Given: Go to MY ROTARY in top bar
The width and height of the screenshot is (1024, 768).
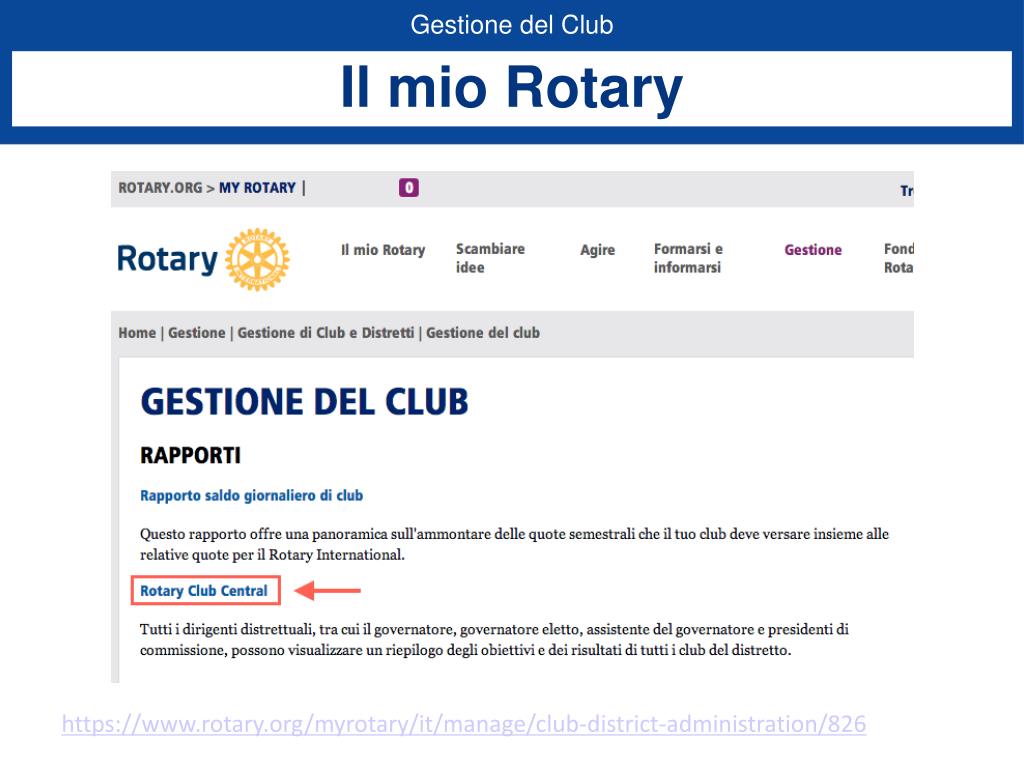Looking at the screenshot, I should pos(257,188).
